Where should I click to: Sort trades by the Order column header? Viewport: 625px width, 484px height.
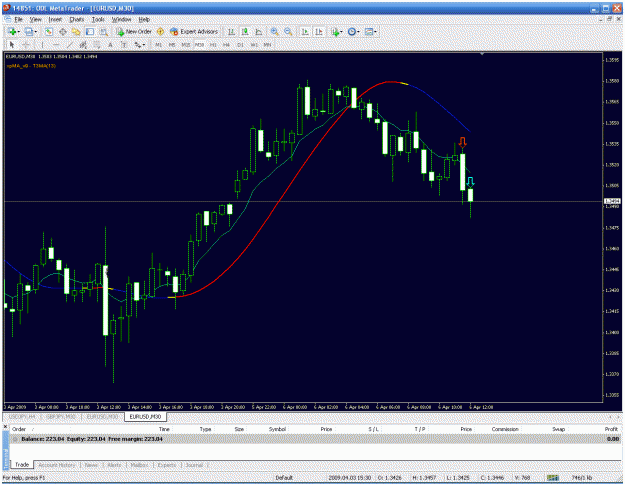coord(19,429)
